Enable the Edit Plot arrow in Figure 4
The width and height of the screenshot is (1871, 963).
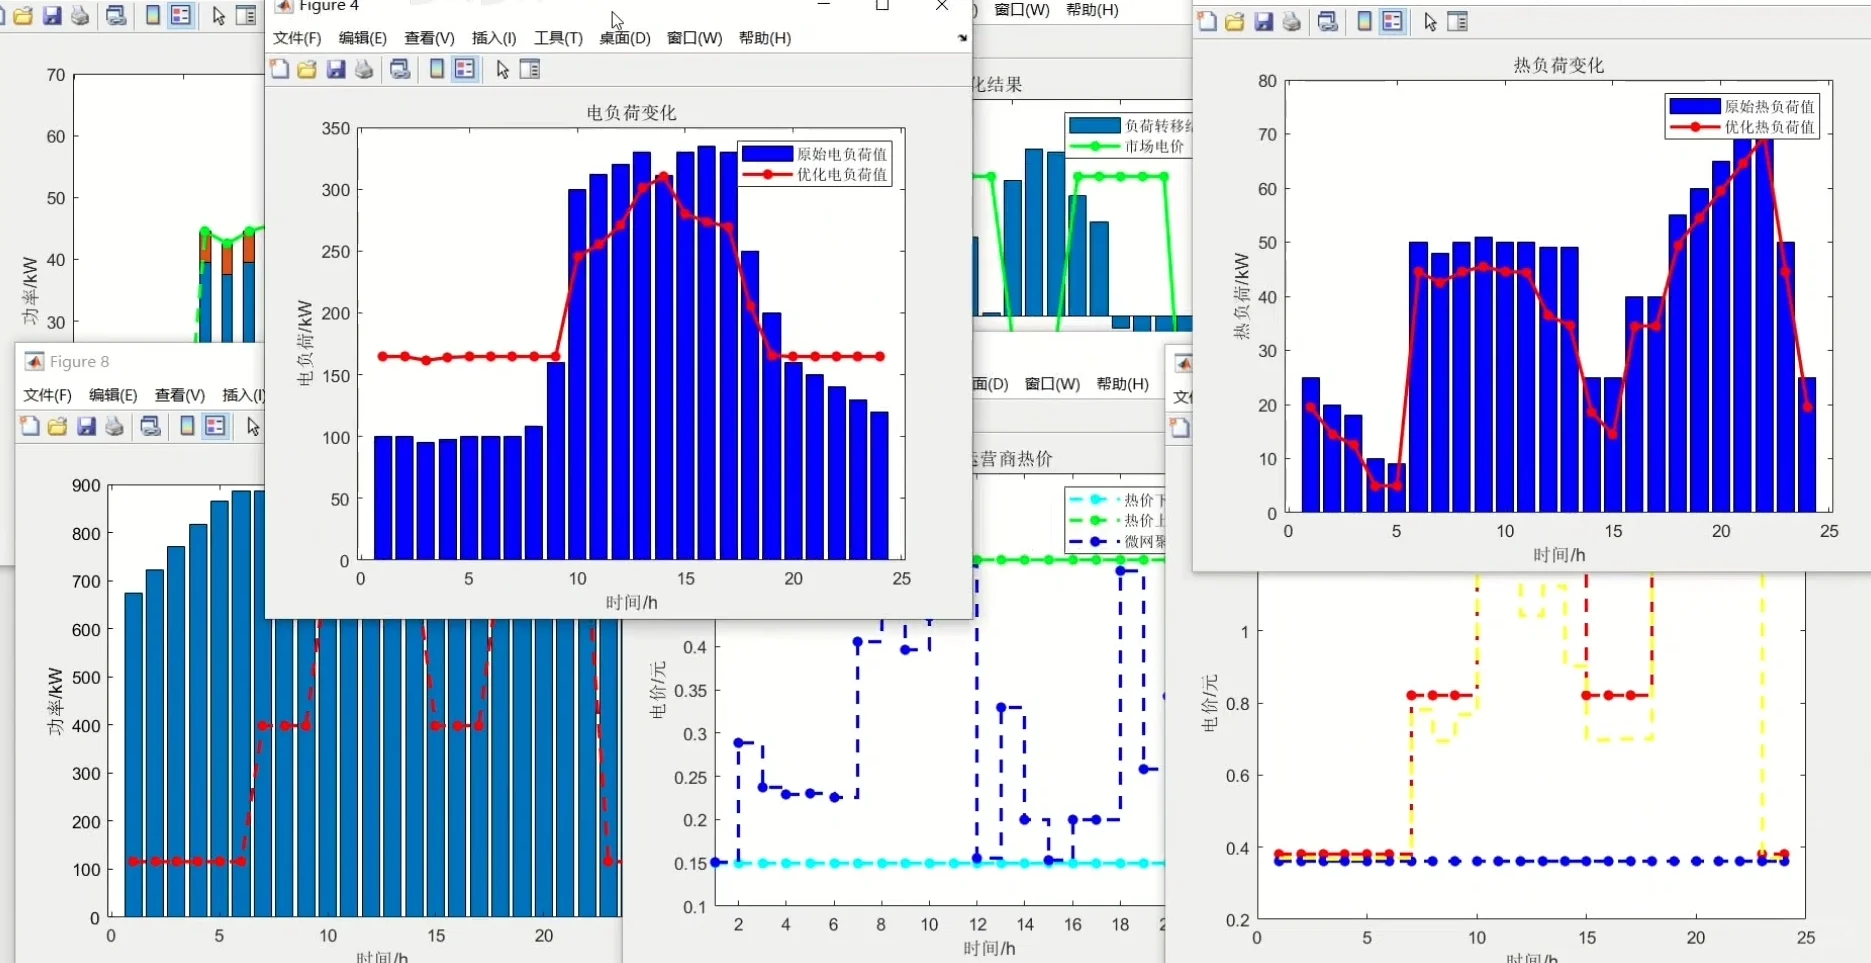[x=502, y=69]
